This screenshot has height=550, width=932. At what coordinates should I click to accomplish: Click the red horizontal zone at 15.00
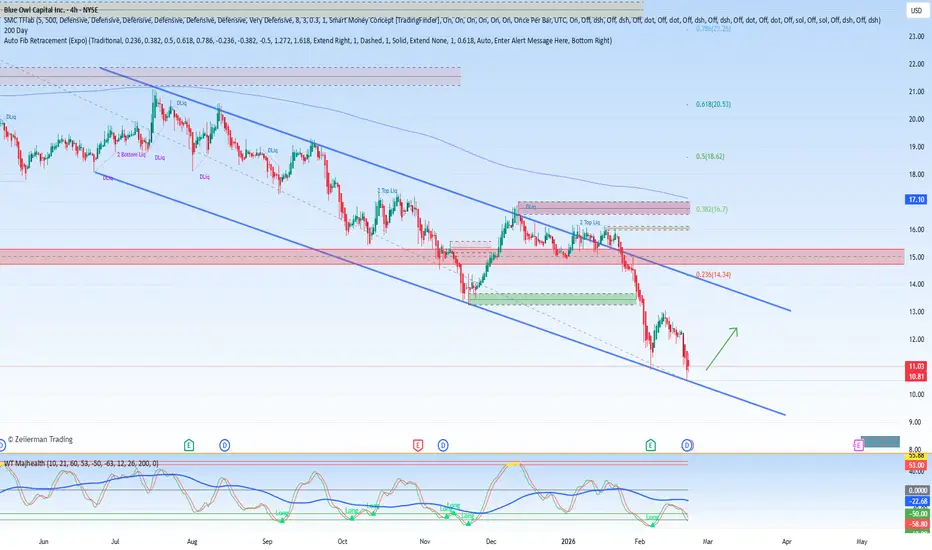click(452, 257)
